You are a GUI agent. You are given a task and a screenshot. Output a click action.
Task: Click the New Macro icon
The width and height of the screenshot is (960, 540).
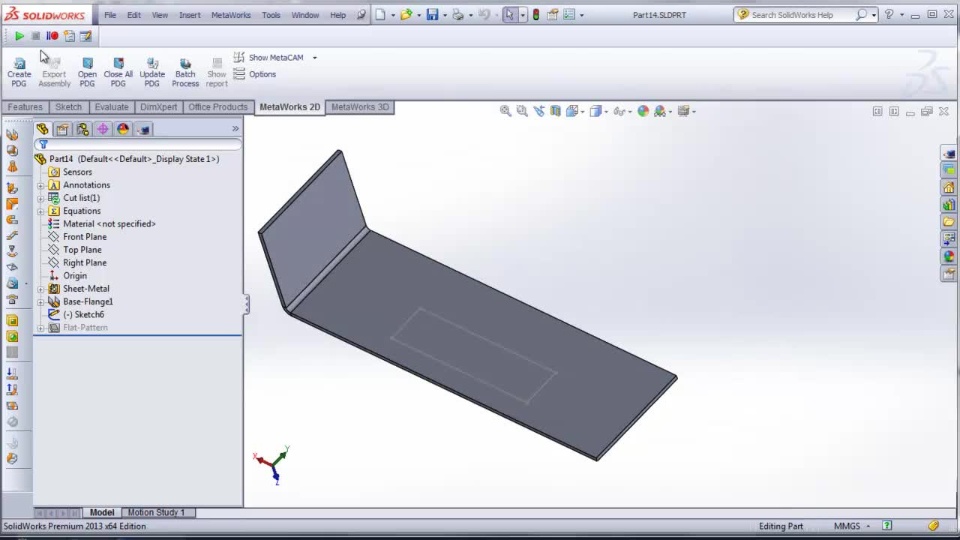tap(69, 36)
